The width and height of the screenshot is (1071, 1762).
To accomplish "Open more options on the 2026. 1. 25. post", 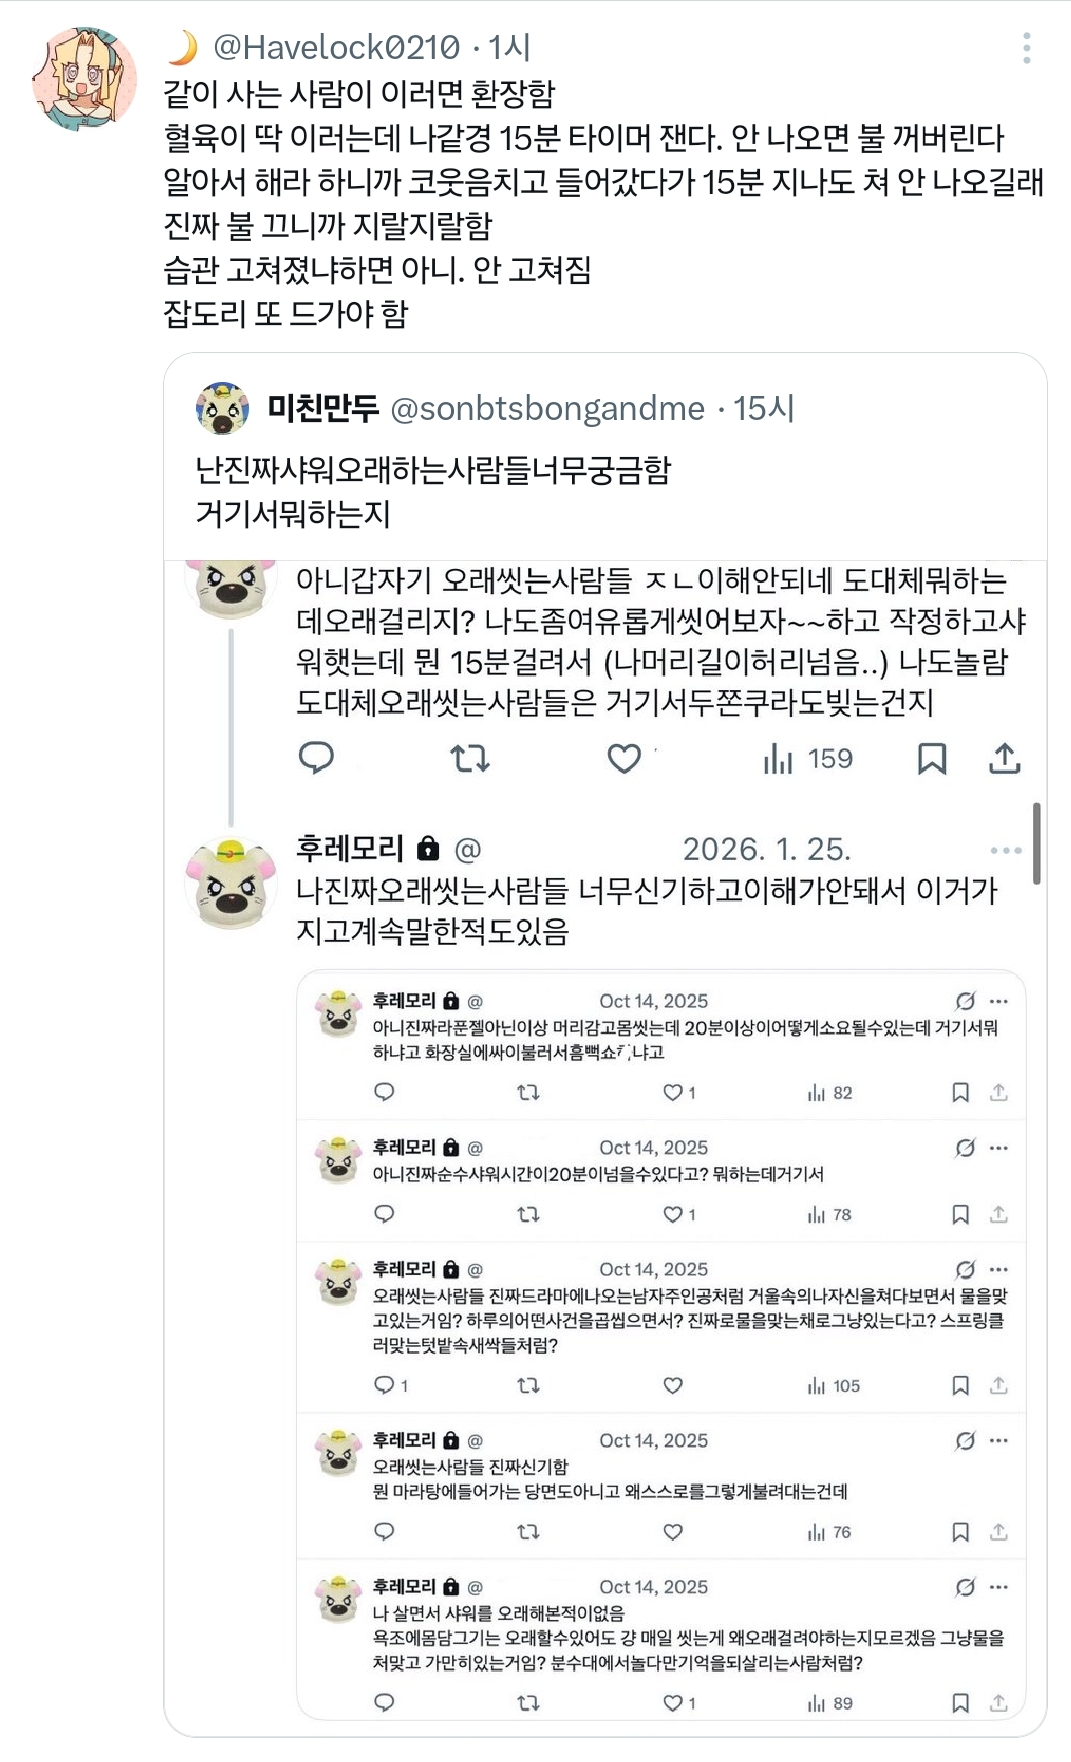I will tap(1005, 850).
